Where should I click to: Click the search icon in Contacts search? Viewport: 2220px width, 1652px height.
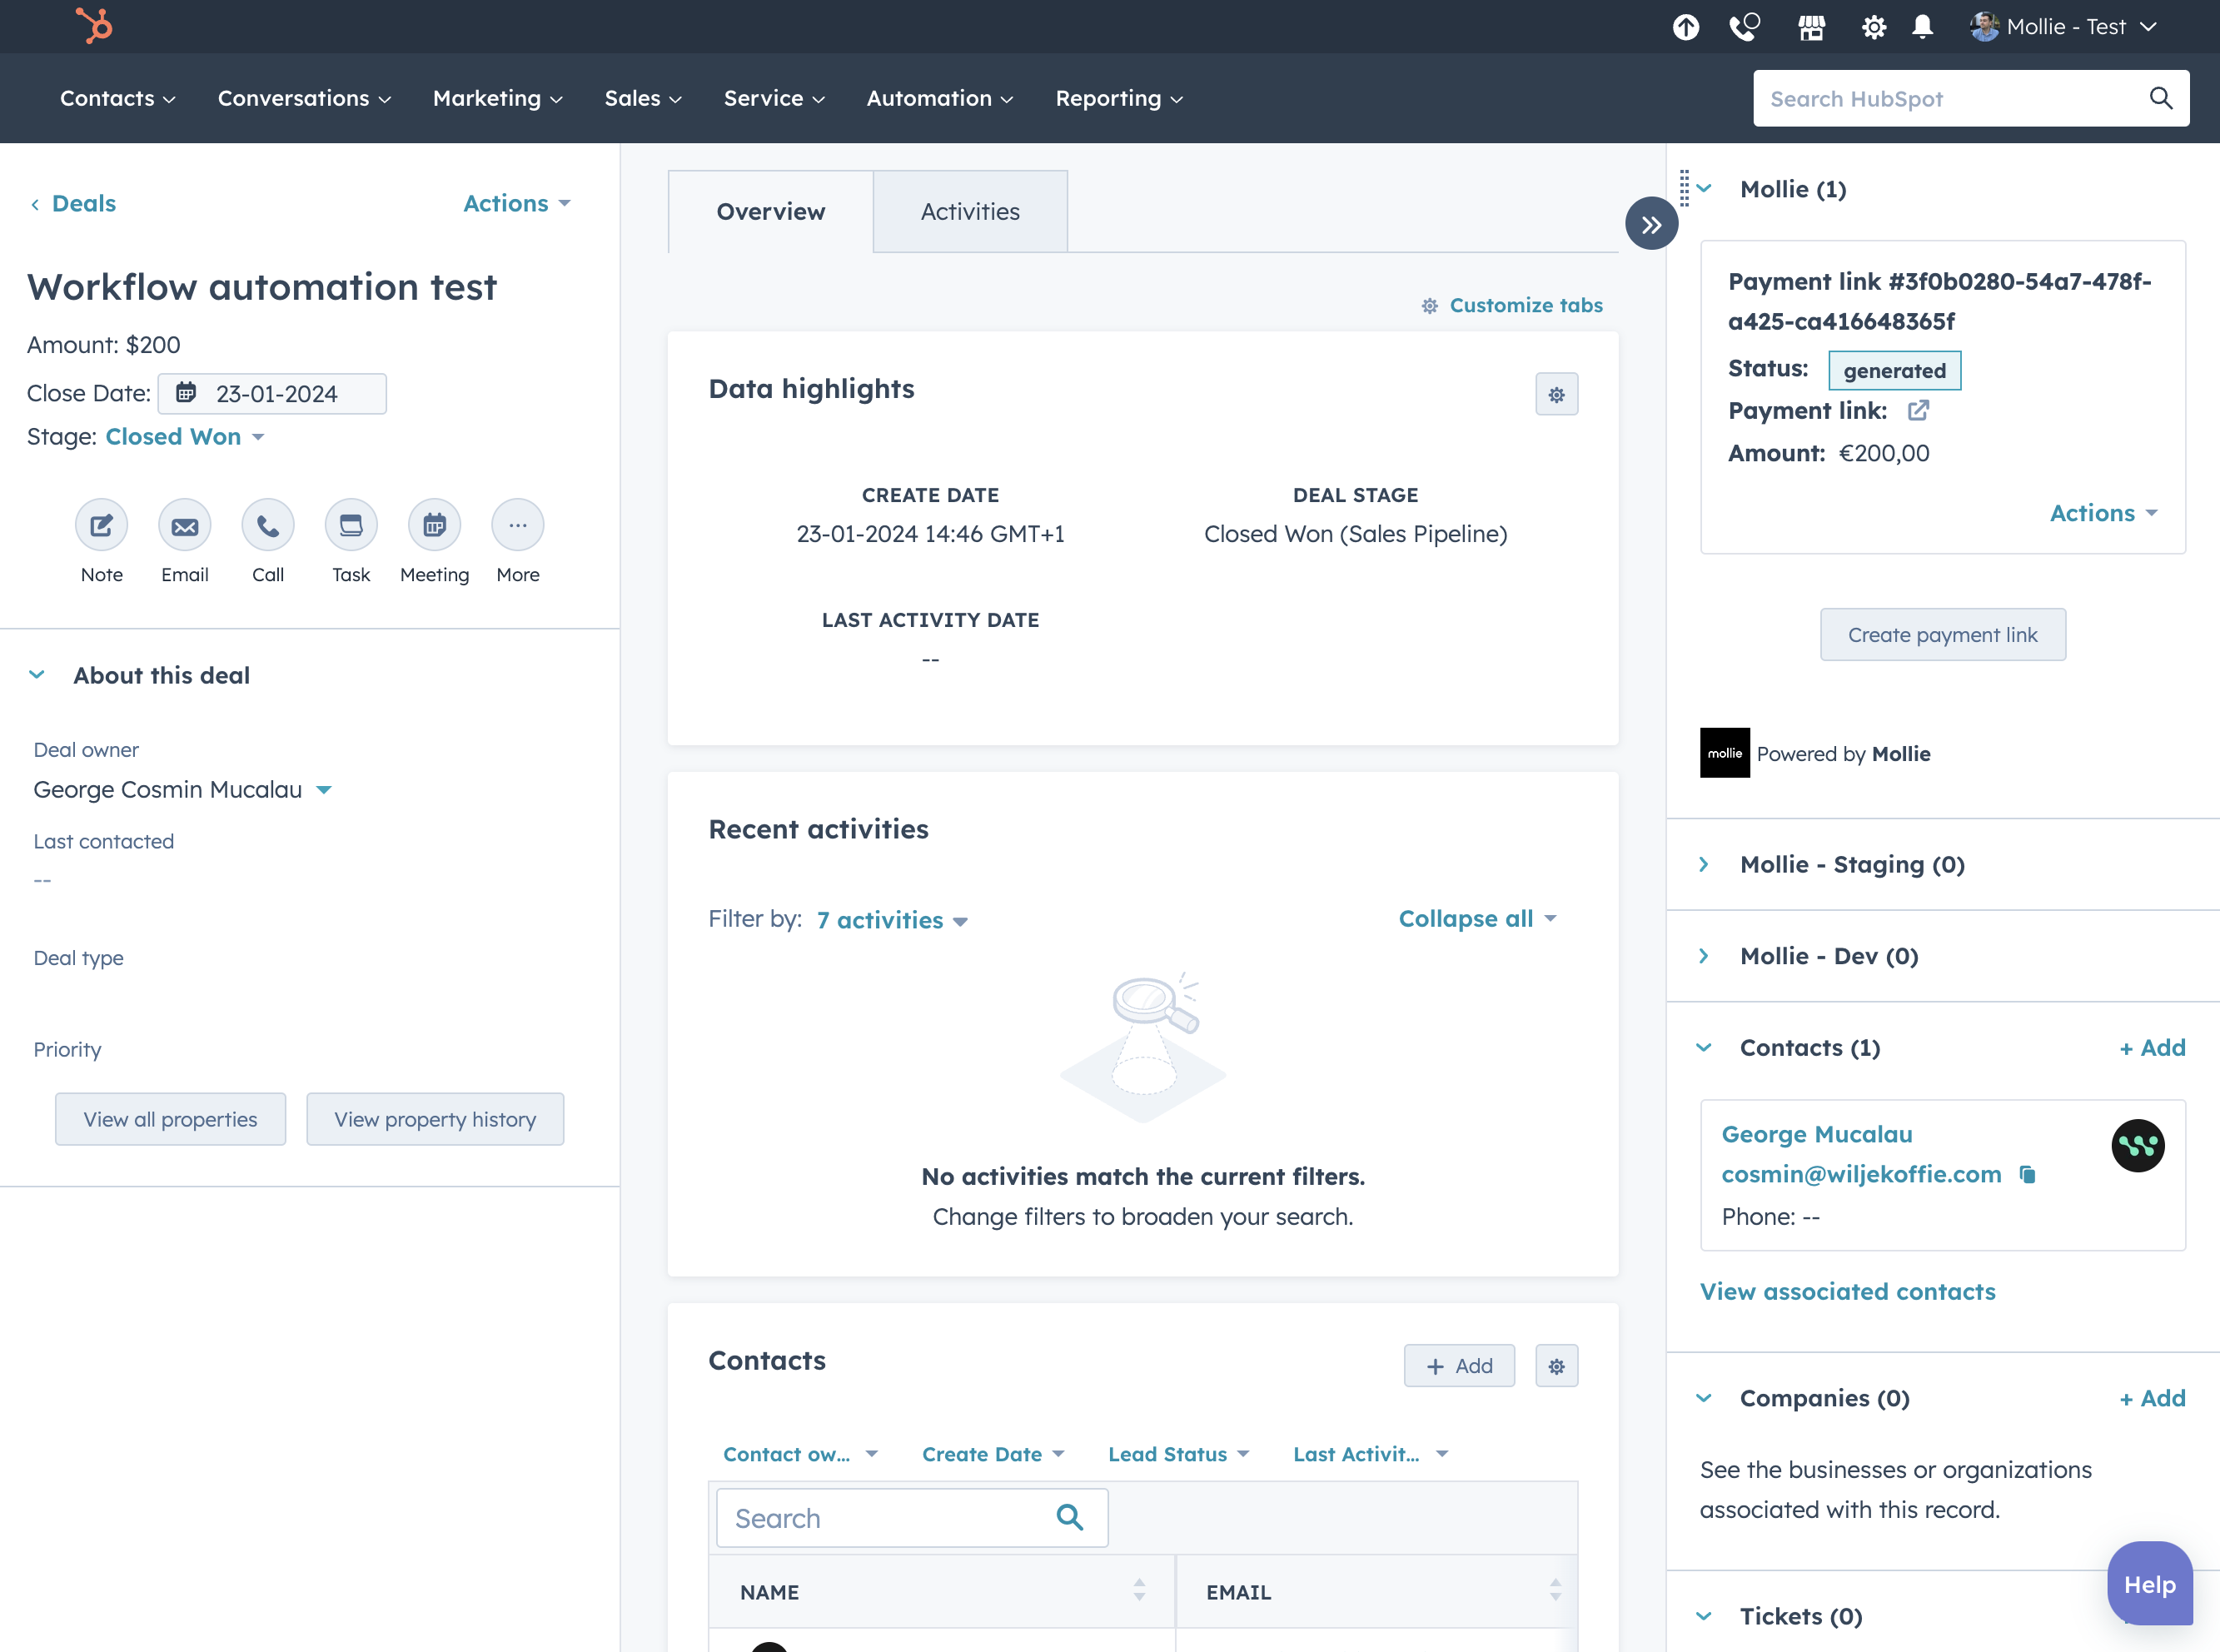click(x=1070, y=1518)
